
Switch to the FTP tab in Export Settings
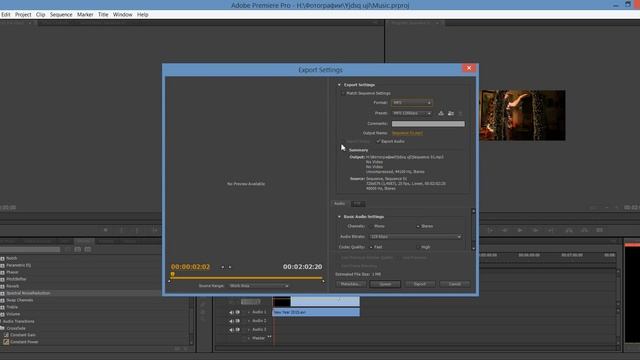[358, 203]
